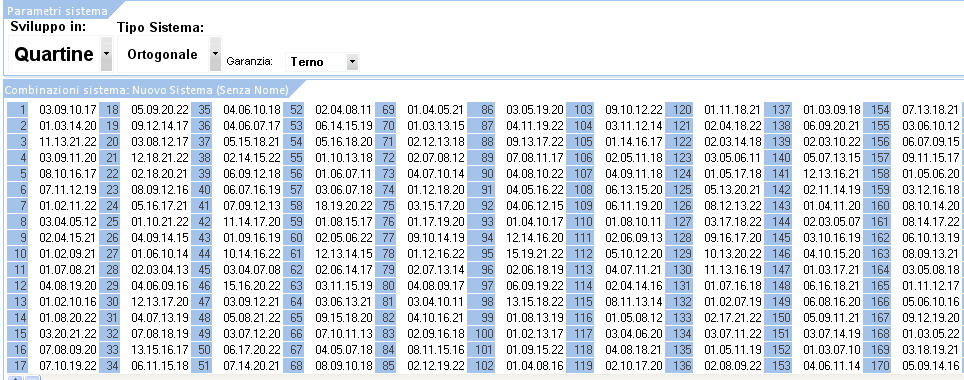Select combination 04.08.18.21
The image size is (964, 380).
pyautogui.click(x=634, y=350)
